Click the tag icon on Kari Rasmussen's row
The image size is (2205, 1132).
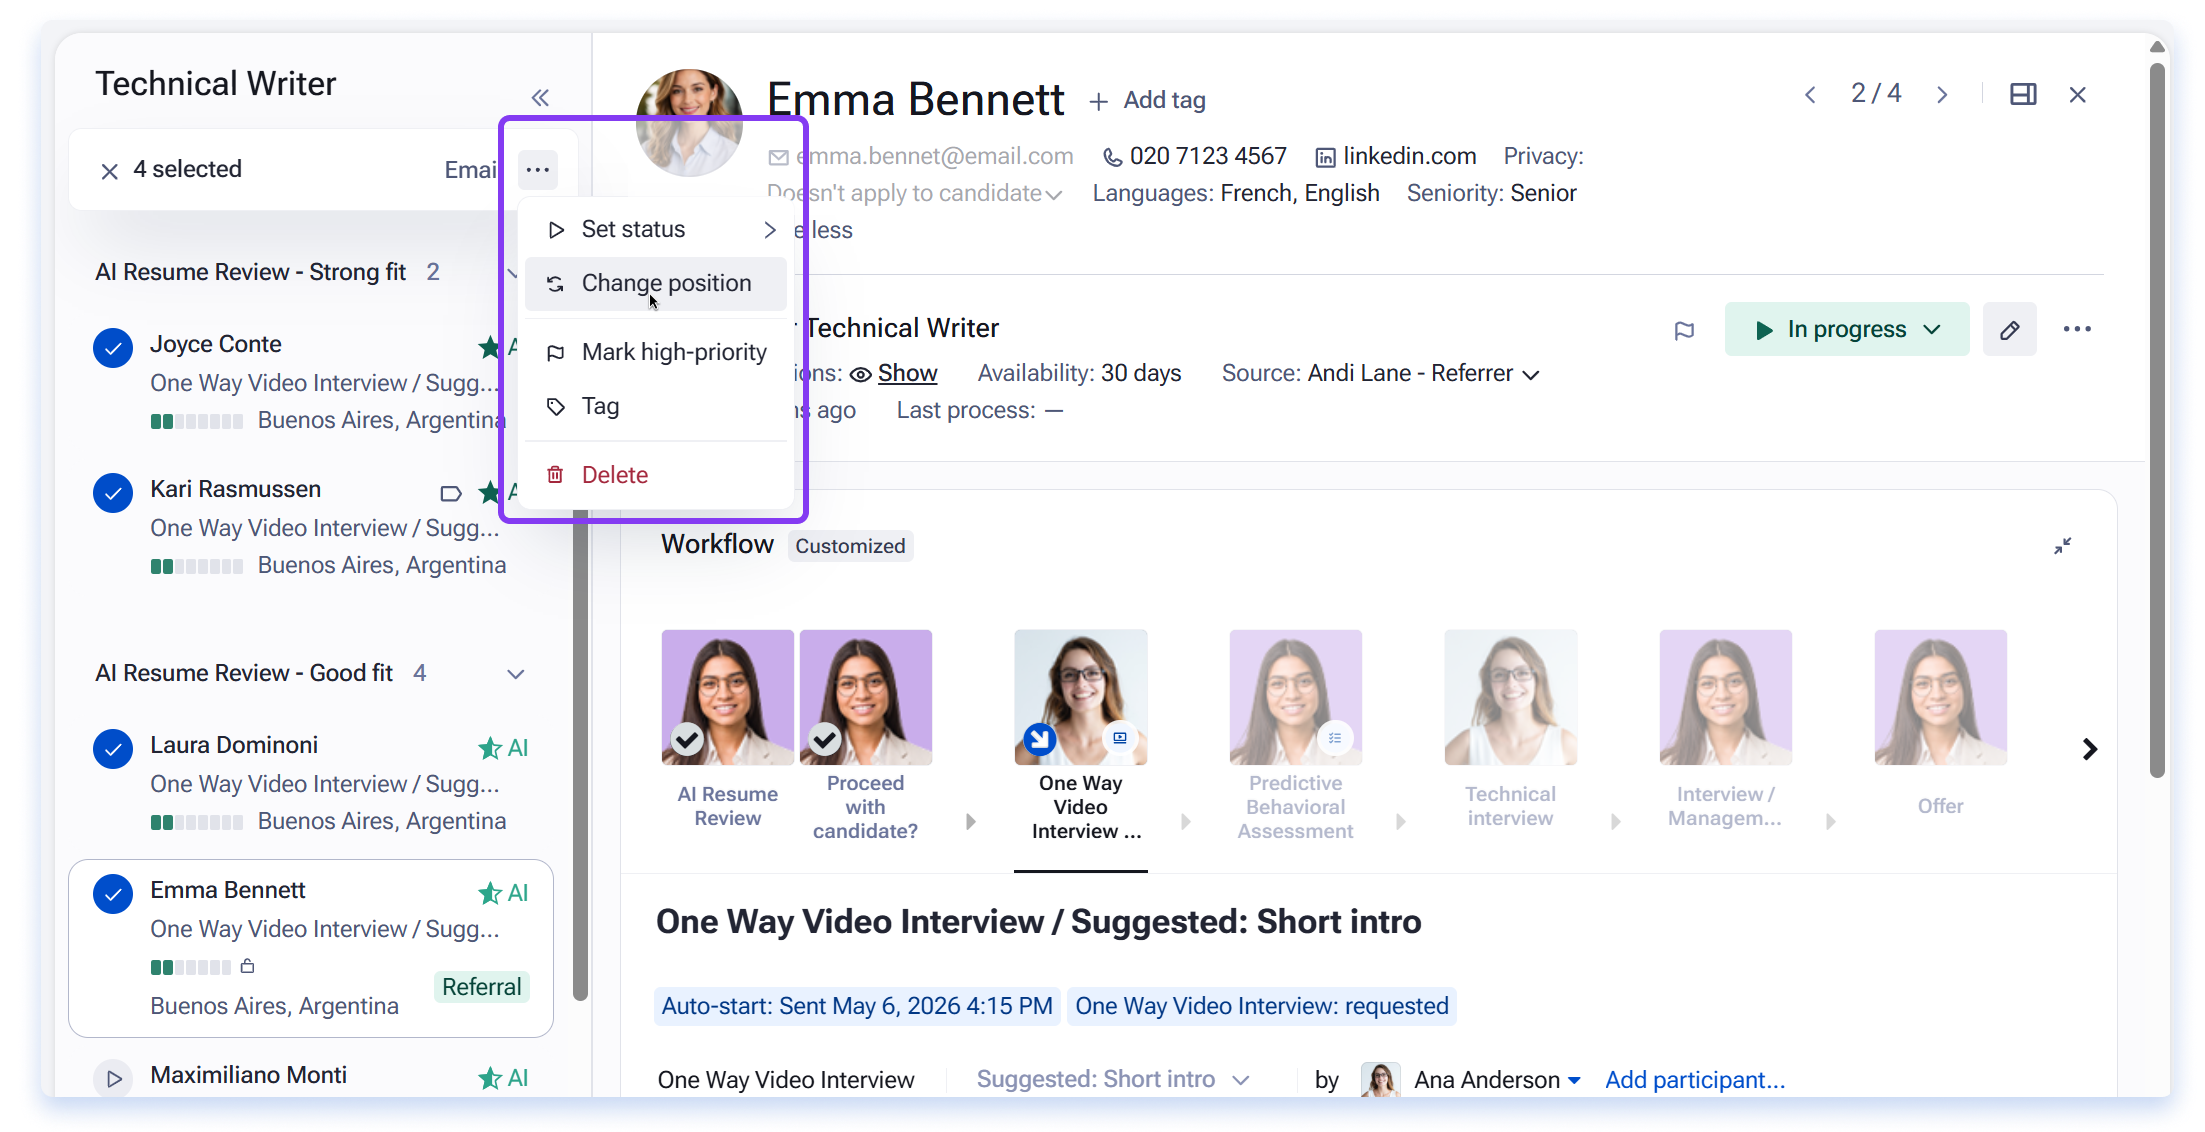pyautogui.click(x=451, y=493)
